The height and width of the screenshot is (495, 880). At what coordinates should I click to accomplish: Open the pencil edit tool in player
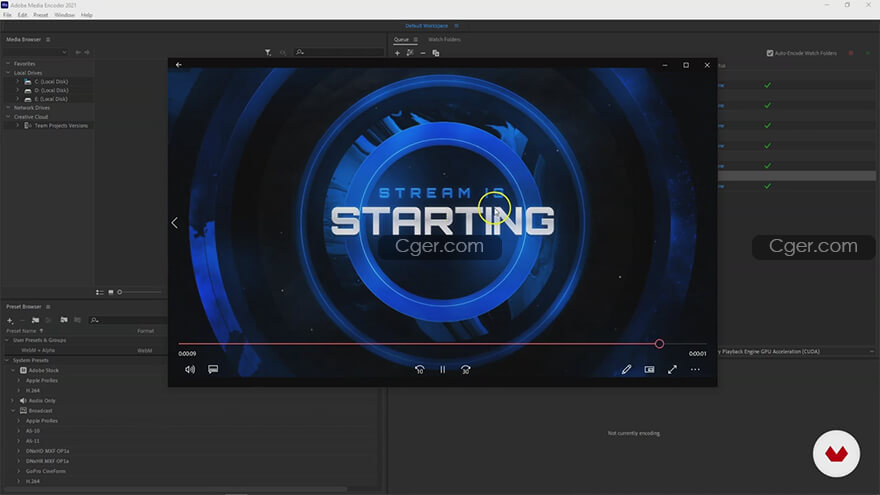coord(626,369)
